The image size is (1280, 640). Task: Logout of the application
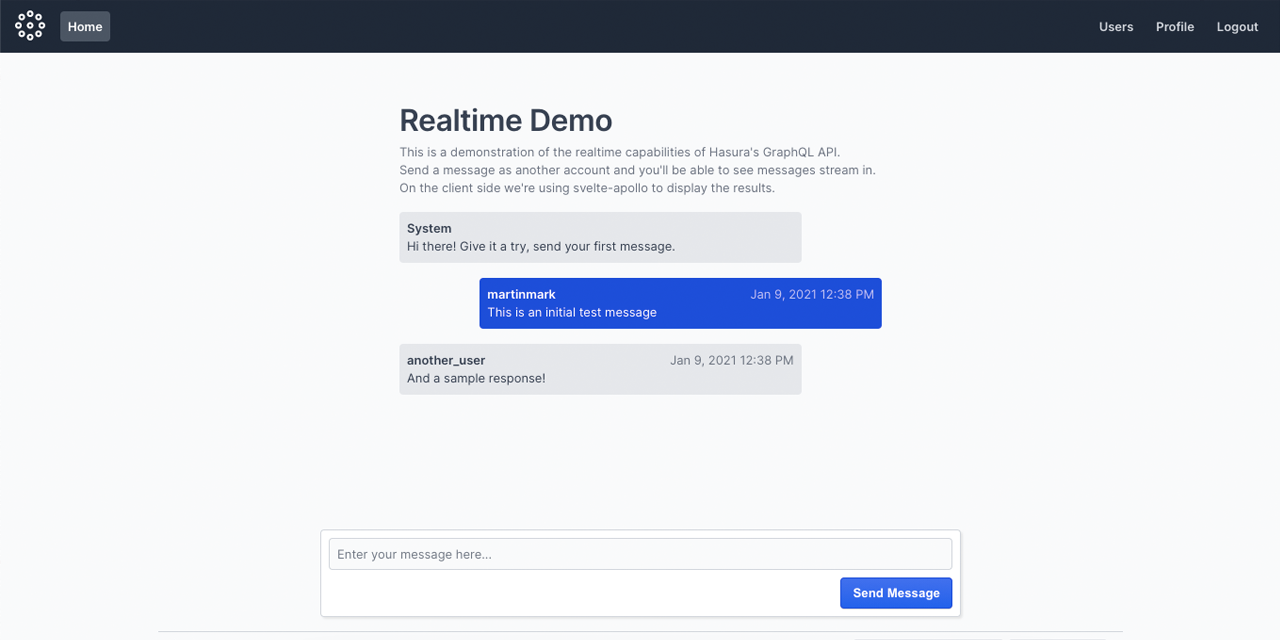1237,27
